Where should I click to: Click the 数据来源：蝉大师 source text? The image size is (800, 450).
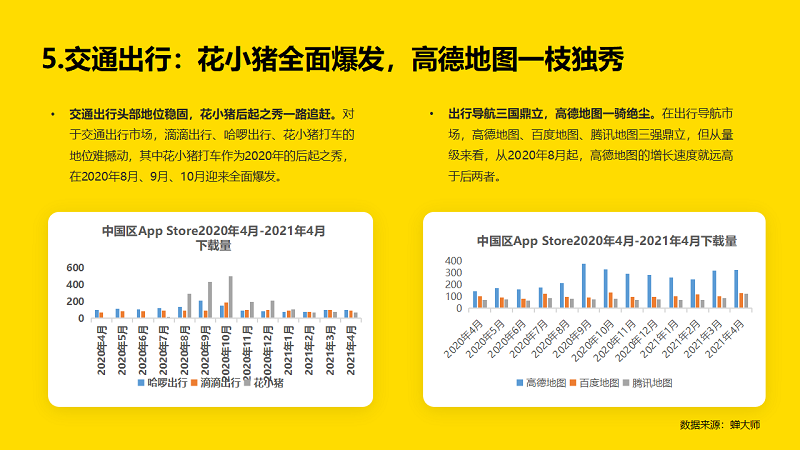(719, 424)
